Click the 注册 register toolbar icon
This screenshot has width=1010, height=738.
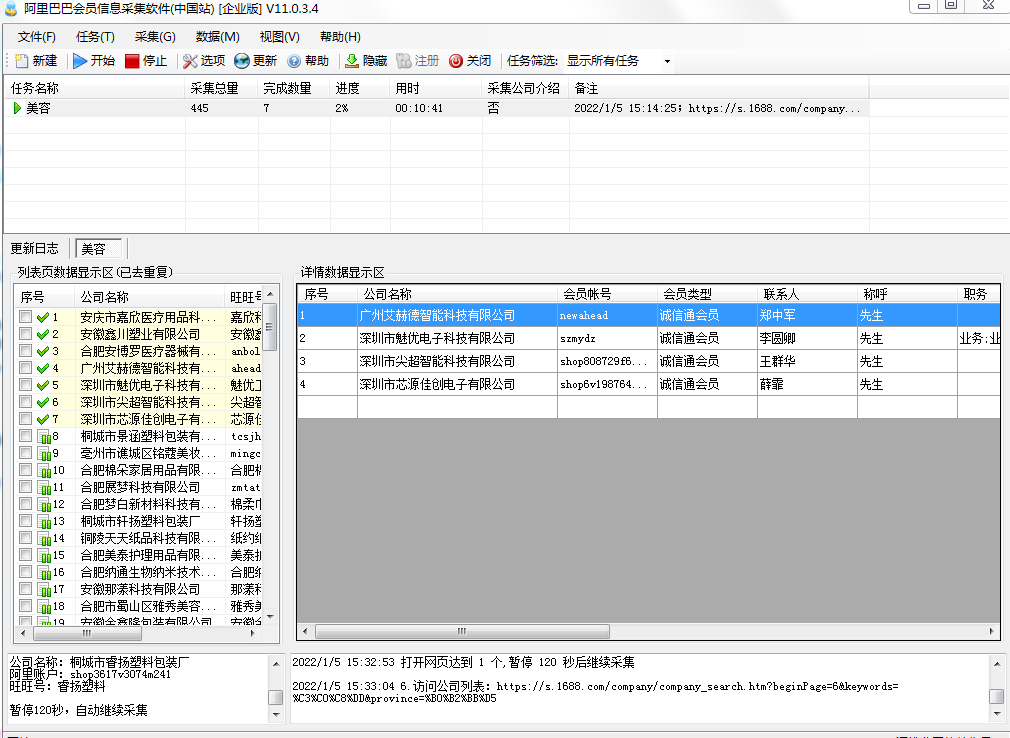pyautogui.click(x=404, y=61)
